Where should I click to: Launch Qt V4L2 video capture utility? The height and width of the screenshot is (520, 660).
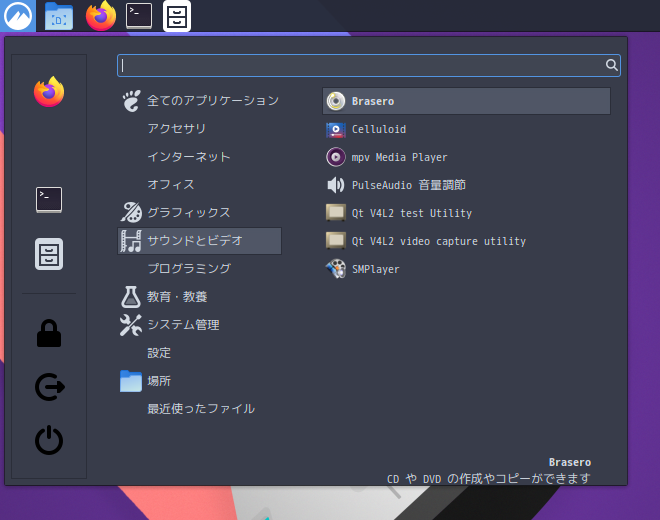point(466,241)
